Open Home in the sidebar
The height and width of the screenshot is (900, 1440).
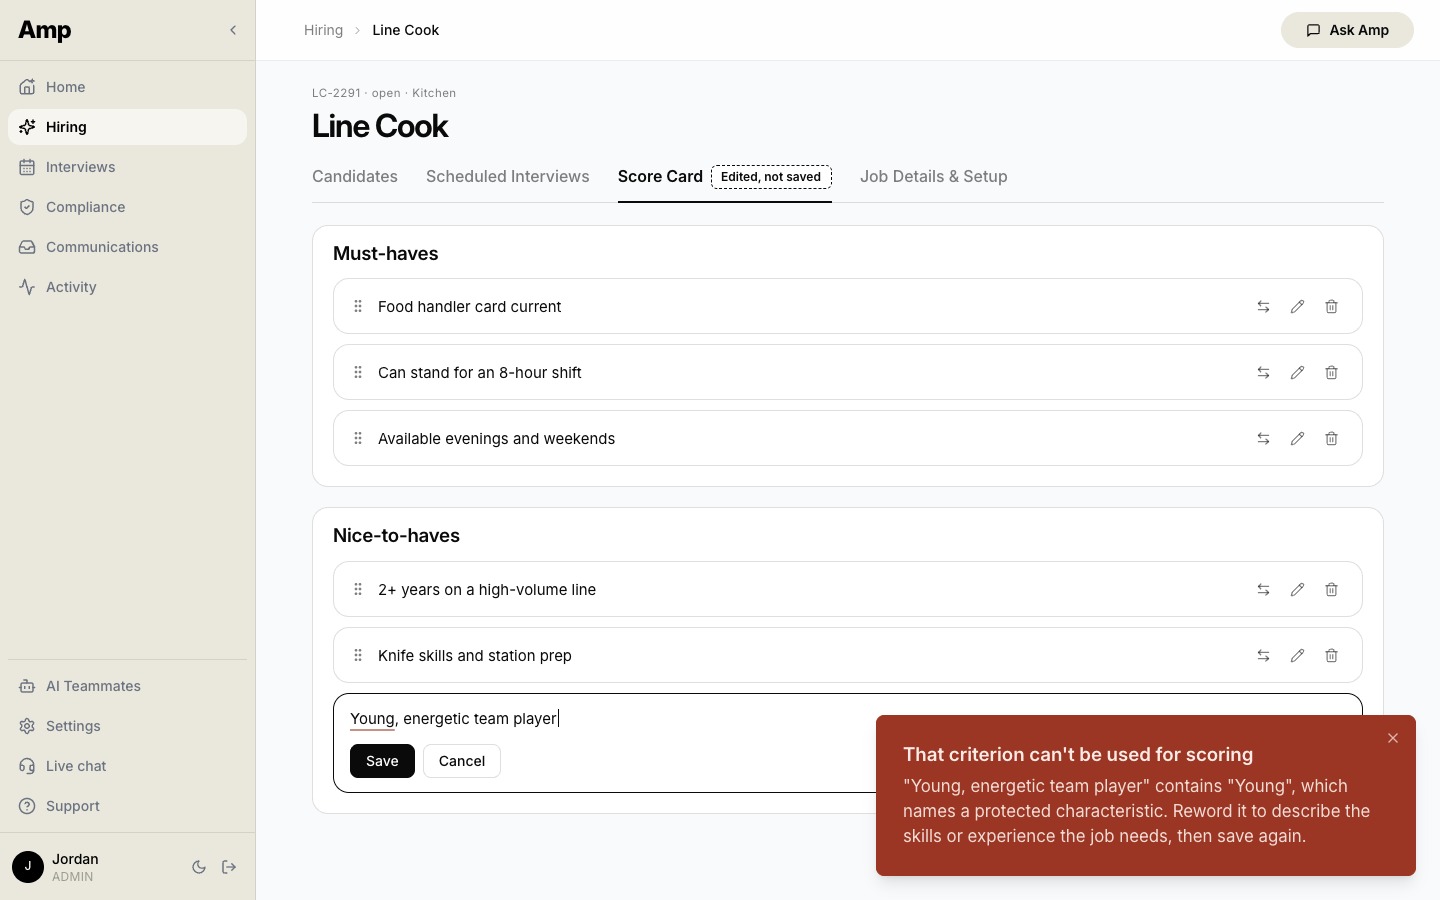point(127,87)
